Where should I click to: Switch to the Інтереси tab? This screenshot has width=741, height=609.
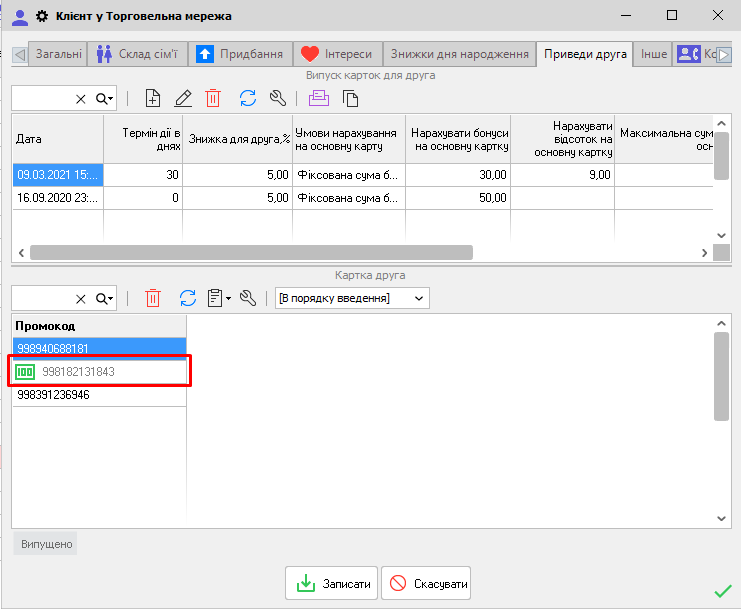pos(337,54)
